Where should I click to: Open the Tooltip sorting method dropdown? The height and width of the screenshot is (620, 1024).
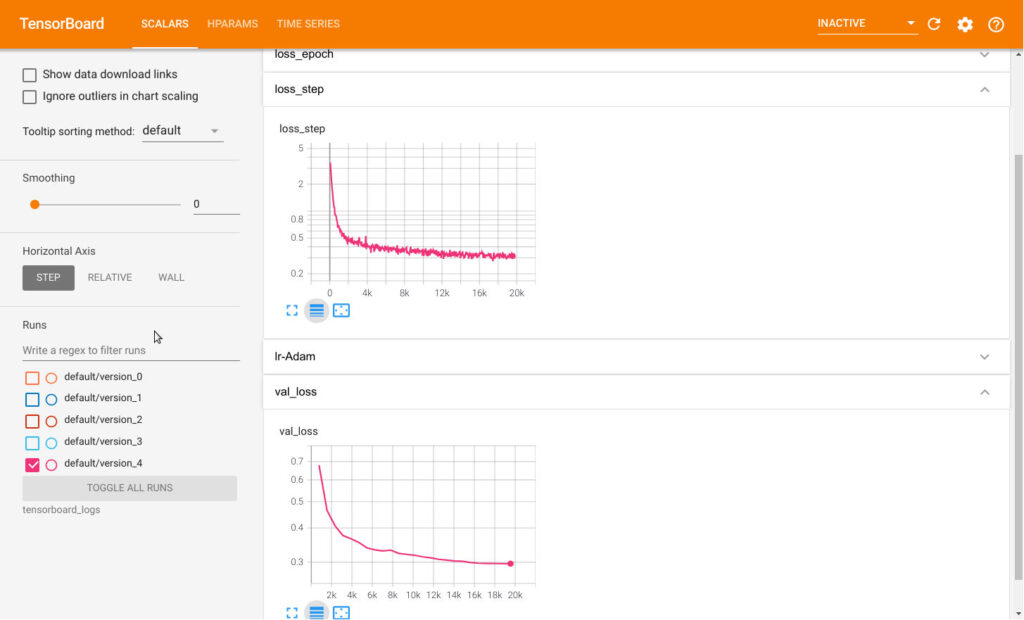[182, 131]
